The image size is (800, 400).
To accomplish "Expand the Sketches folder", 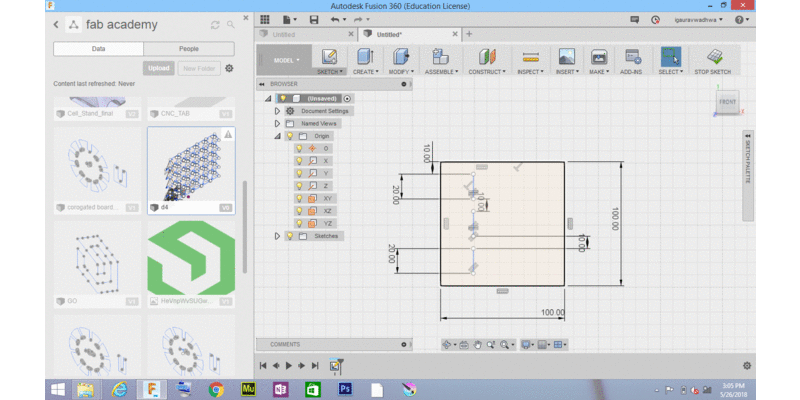I will pyautogui.click(x=277, y=236).
